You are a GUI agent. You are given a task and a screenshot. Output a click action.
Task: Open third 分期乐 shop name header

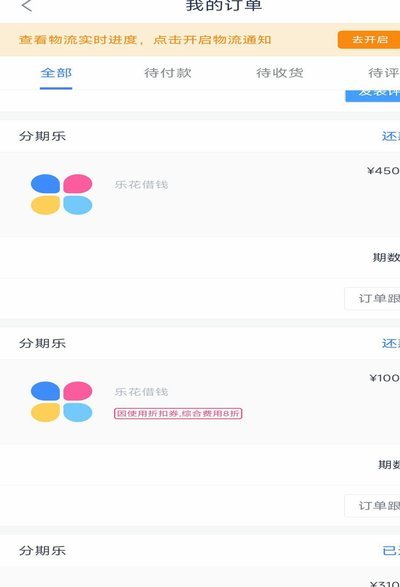click(42, 551)
